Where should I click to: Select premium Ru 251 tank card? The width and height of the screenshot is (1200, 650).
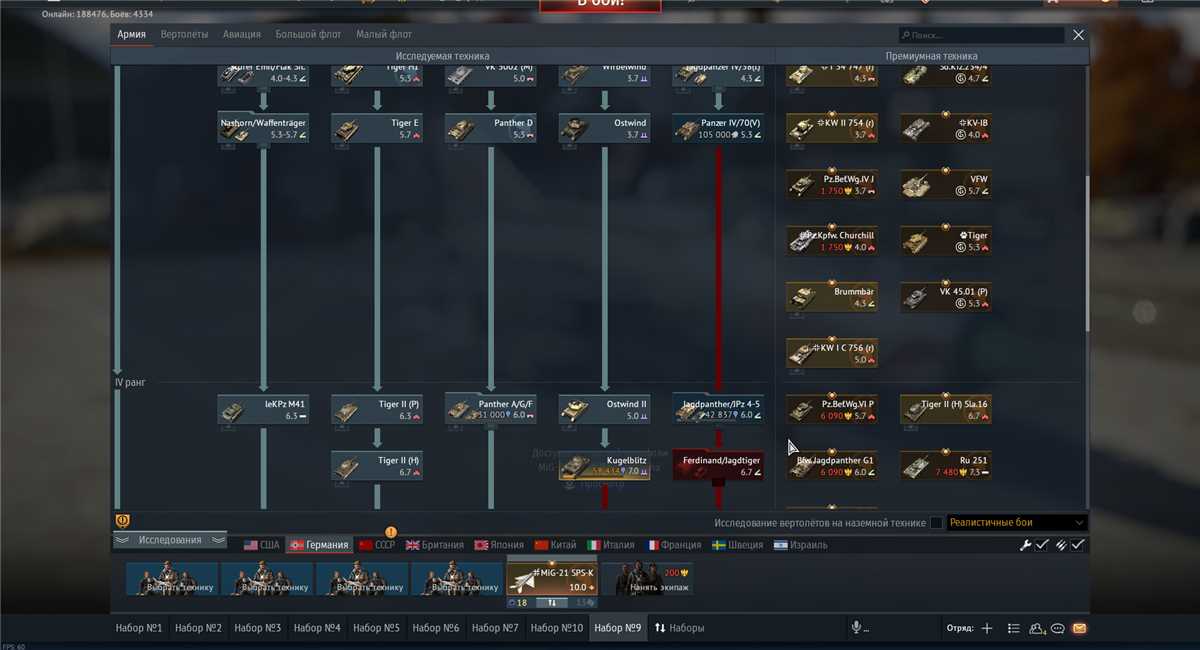coord(946,465)
